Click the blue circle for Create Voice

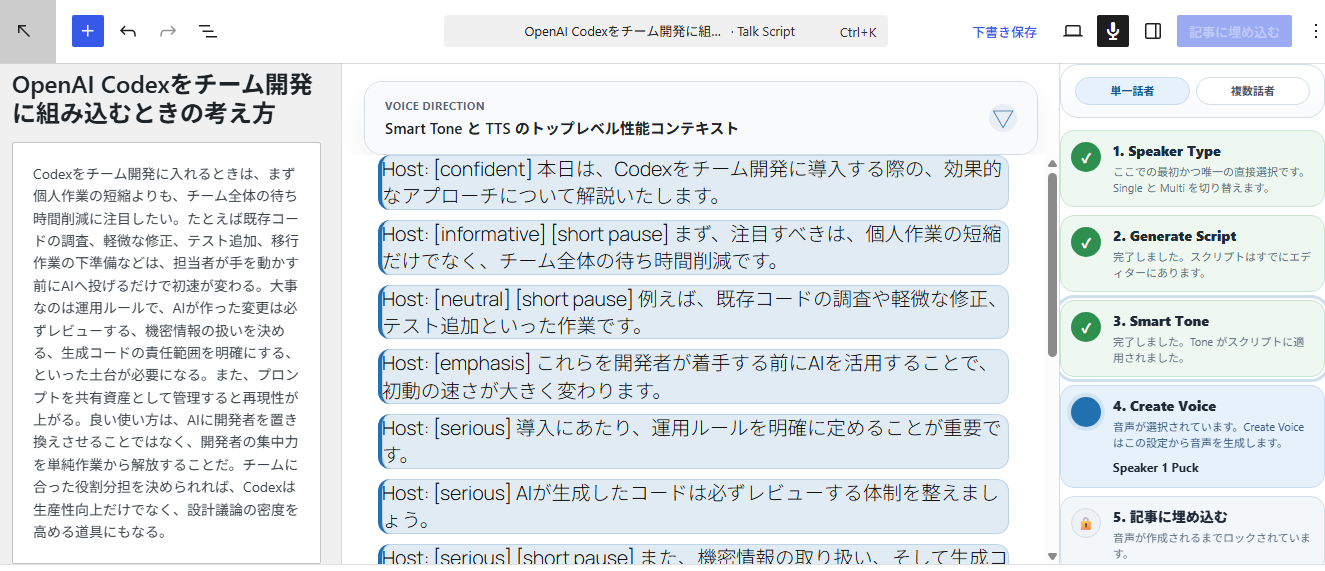(1085, 412)
